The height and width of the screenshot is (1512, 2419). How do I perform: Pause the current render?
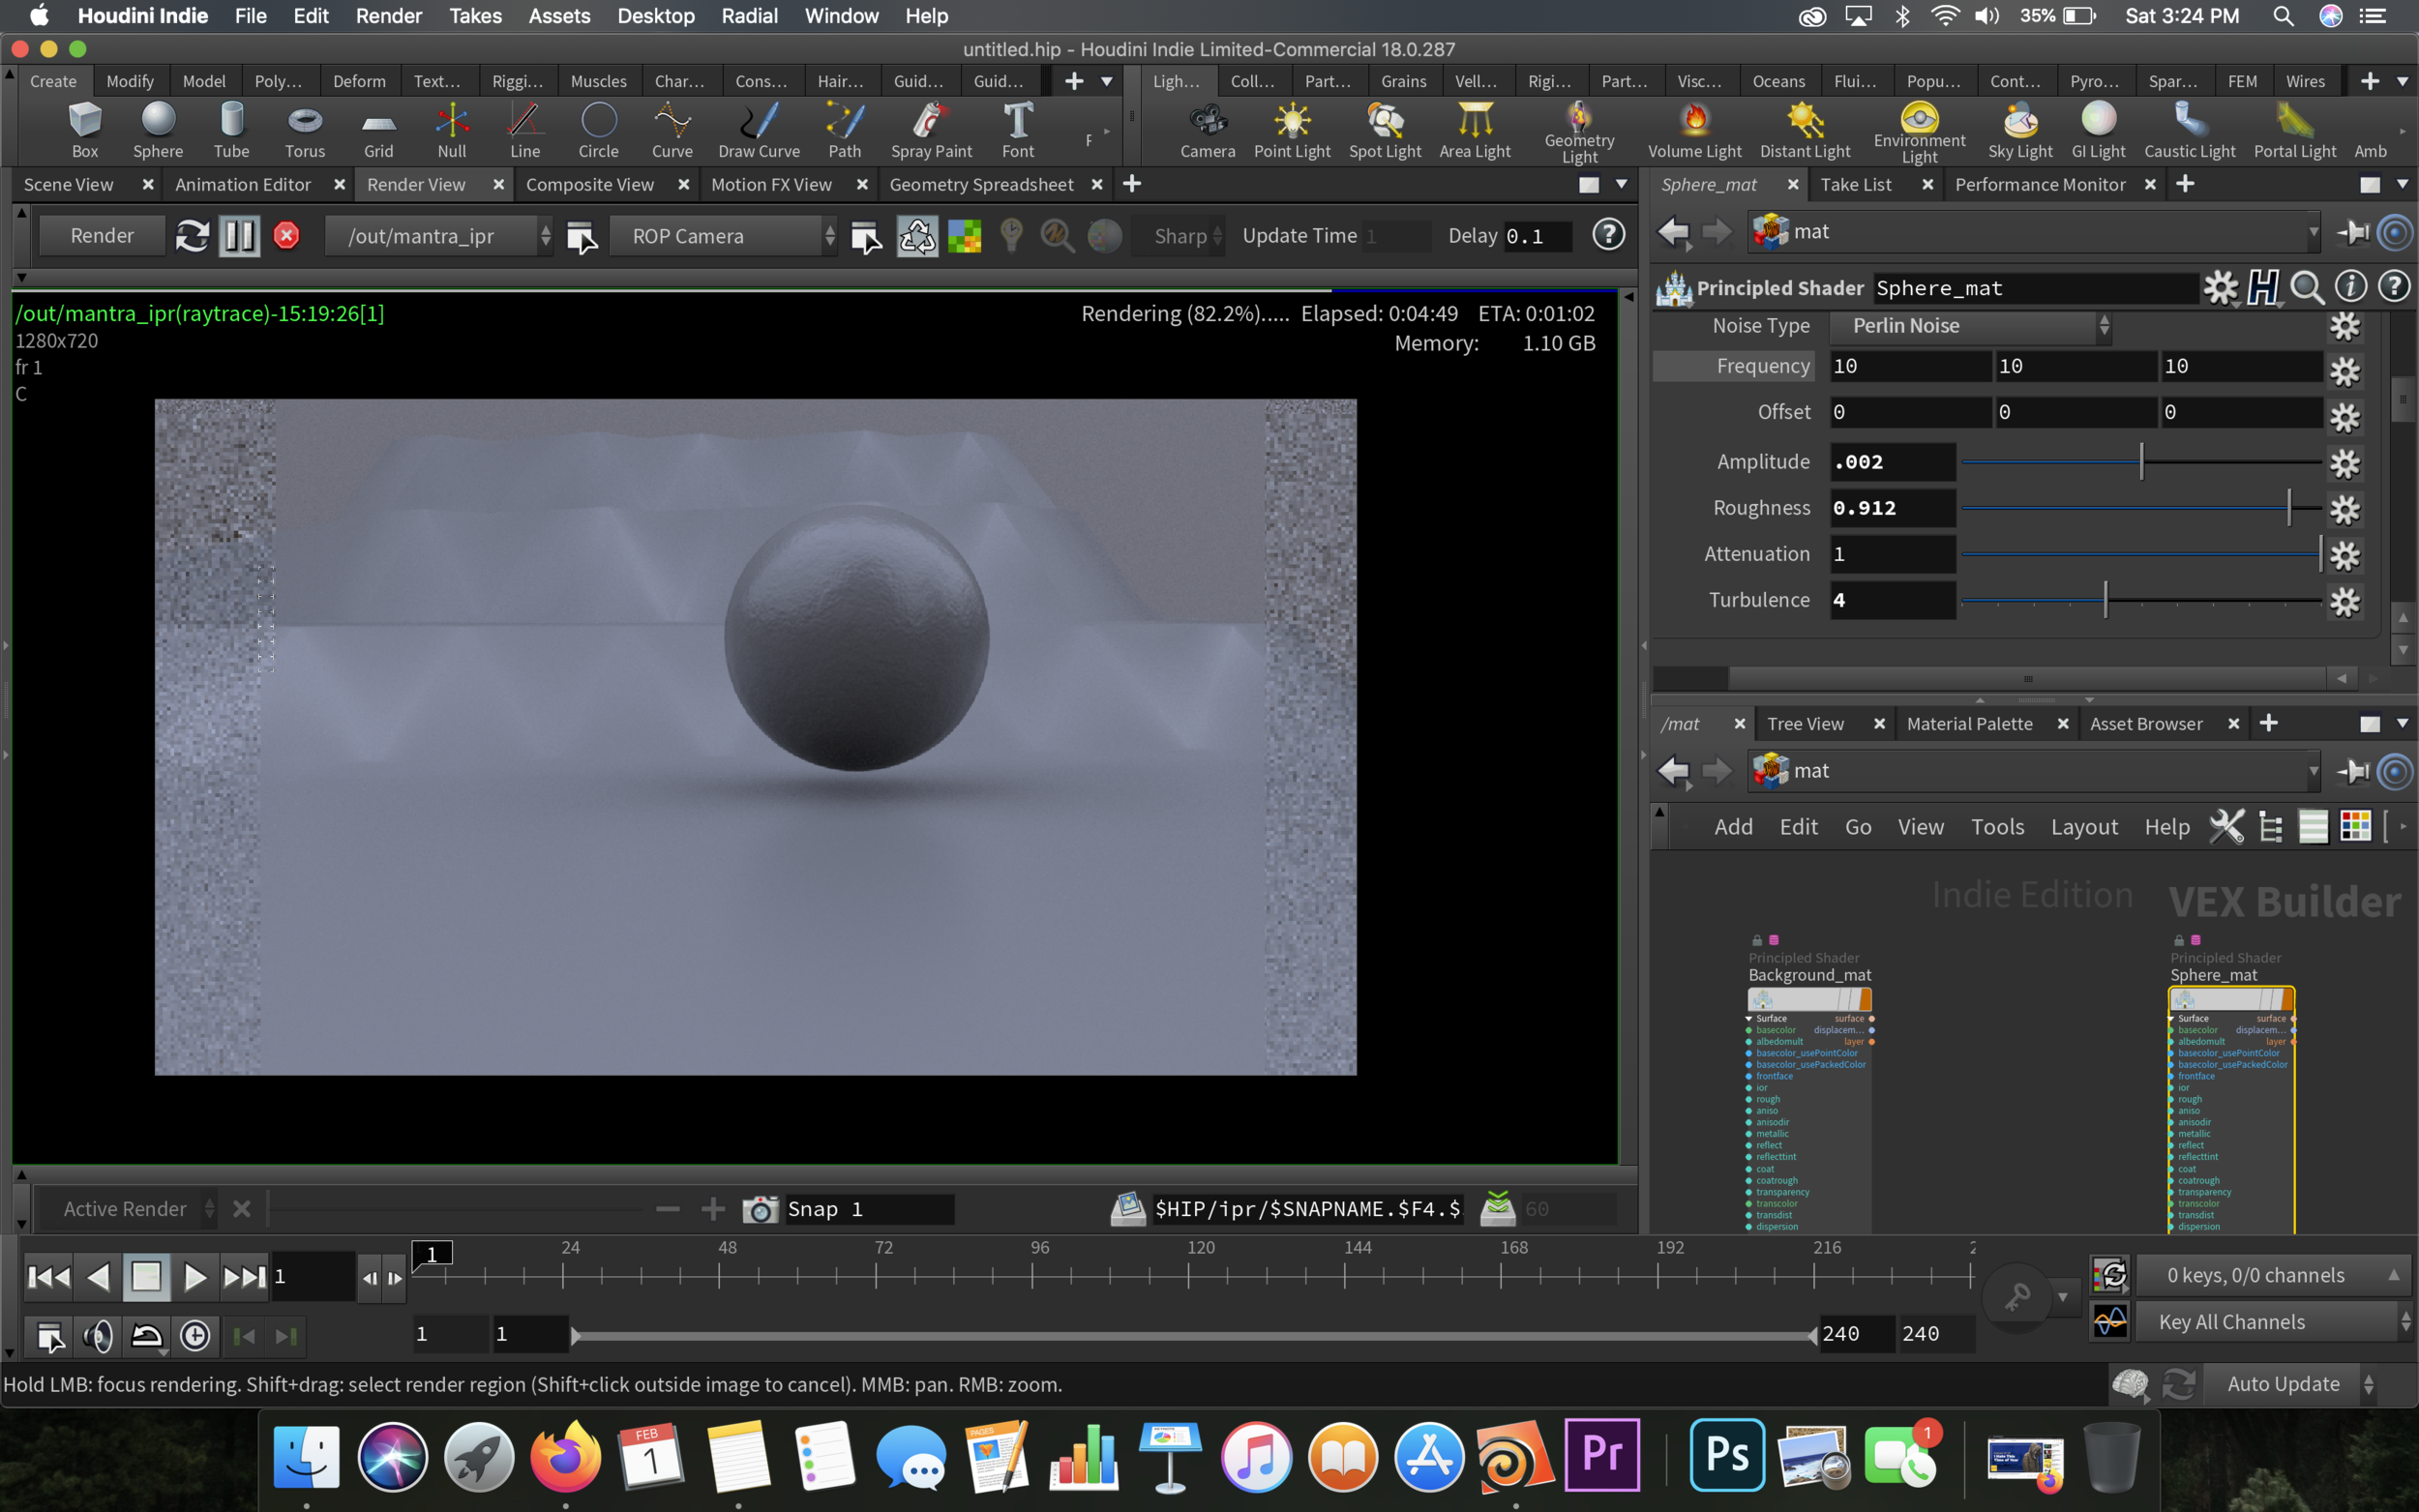point(239,236)
